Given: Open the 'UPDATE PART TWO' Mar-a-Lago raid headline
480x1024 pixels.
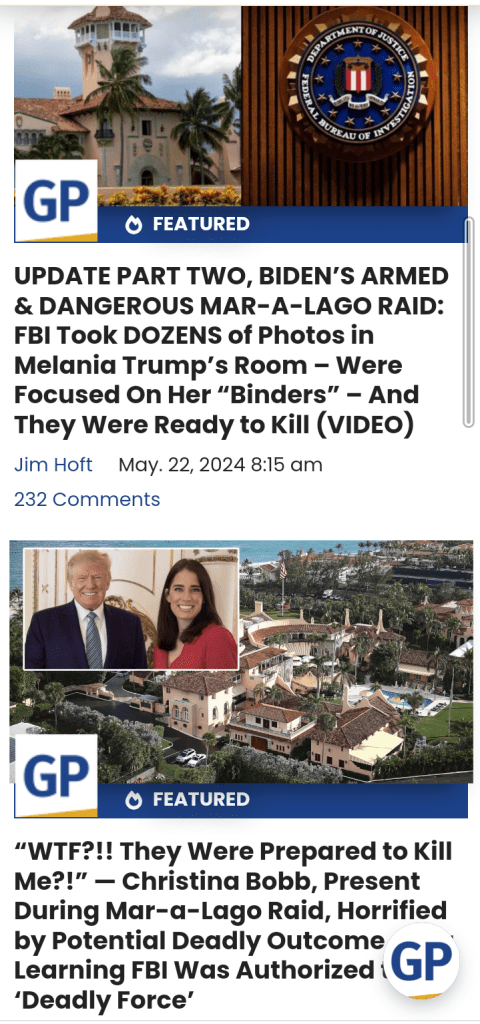Looking at the screenshot, I should (232, 351).
